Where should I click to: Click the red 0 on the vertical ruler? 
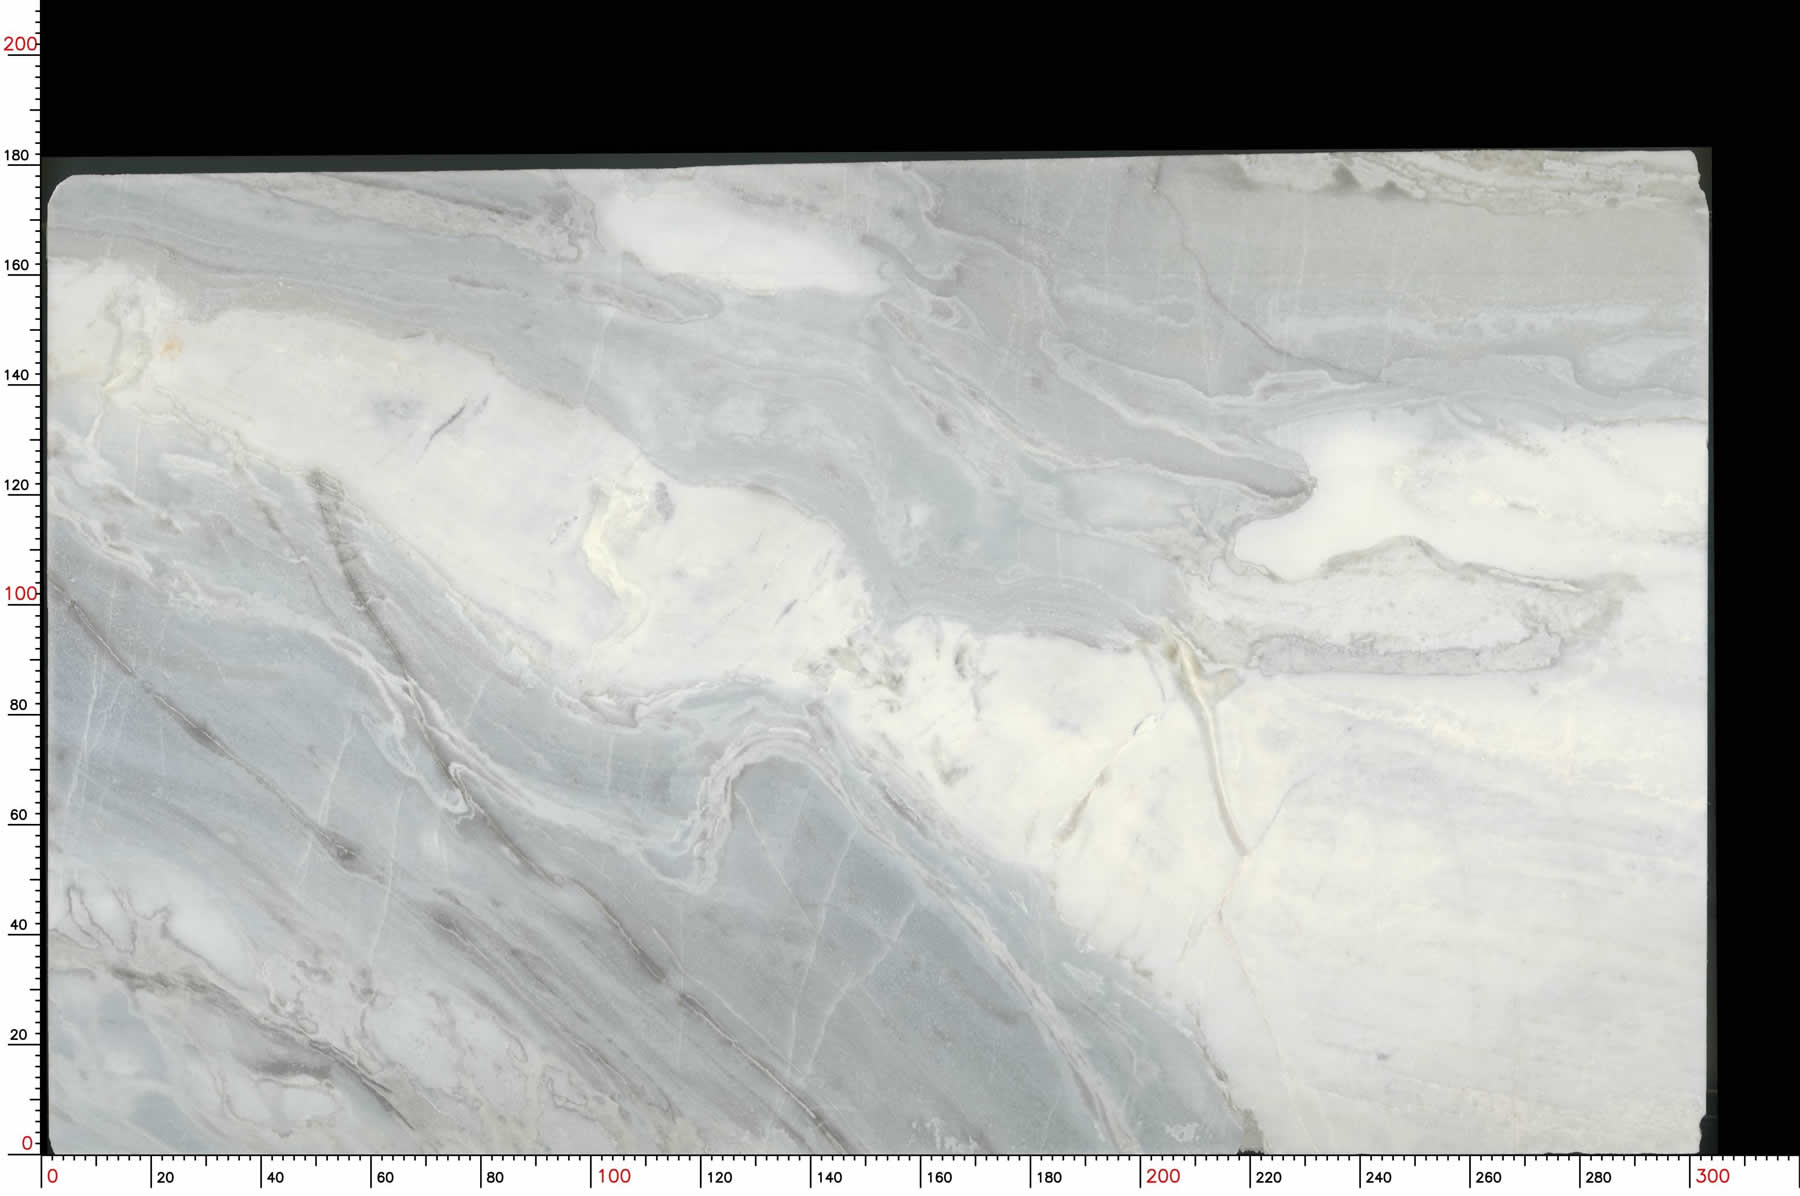27,1143
